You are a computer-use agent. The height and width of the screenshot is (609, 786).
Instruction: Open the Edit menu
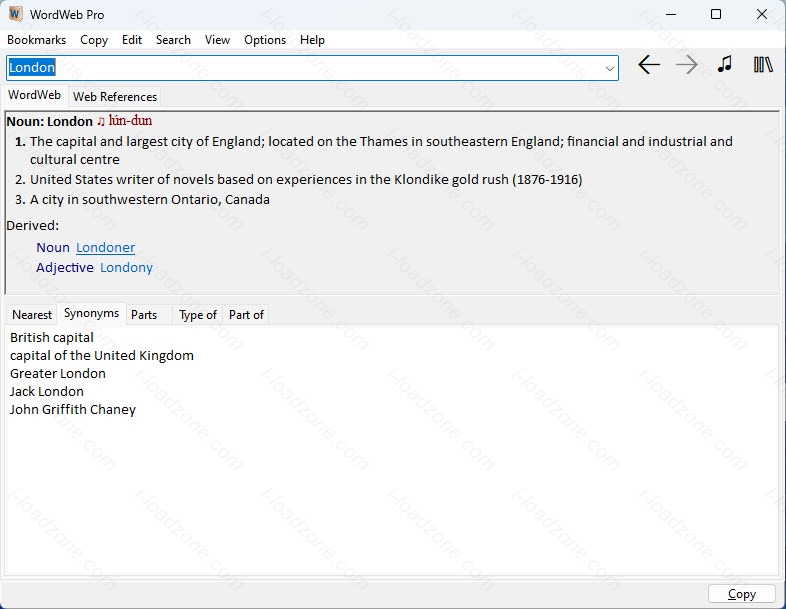[132, 40]
